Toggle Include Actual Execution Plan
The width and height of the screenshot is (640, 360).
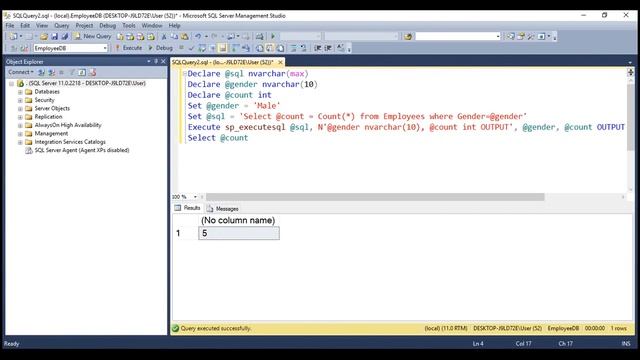(x=235, y=48)
